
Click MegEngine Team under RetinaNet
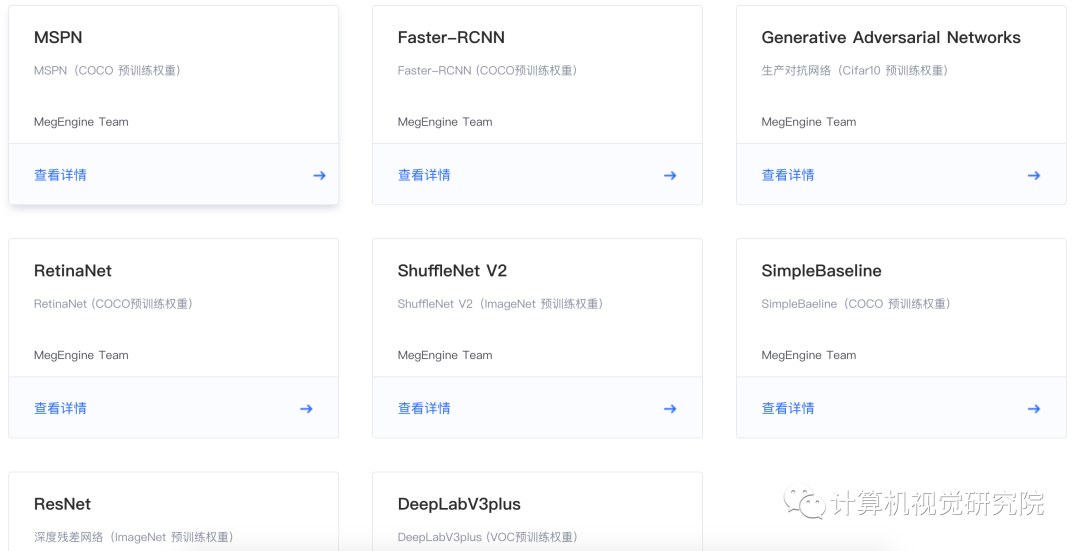pos(81,355)
